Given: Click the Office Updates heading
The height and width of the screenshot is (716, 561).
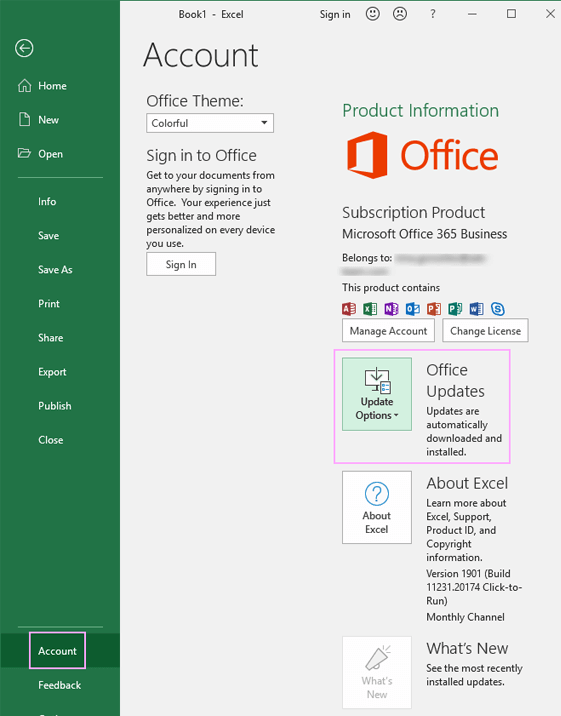Looking at the screenshot, I should 455,380.
